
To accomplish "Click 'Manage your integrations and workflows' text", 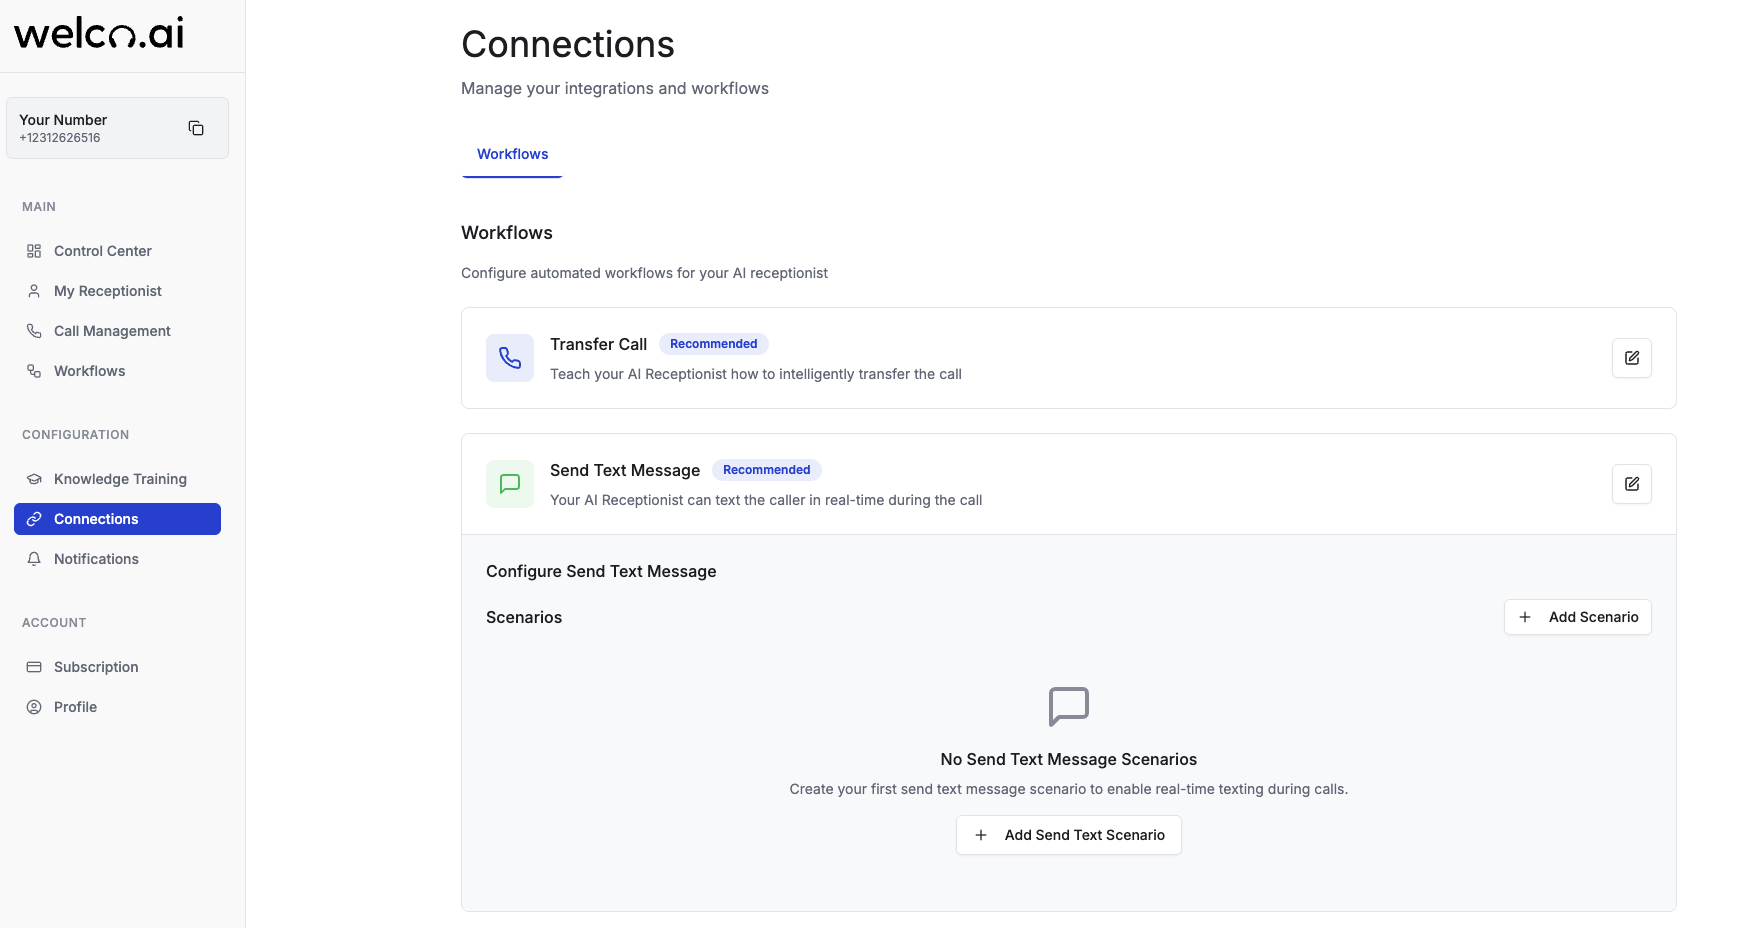I will tap(615, 88).
